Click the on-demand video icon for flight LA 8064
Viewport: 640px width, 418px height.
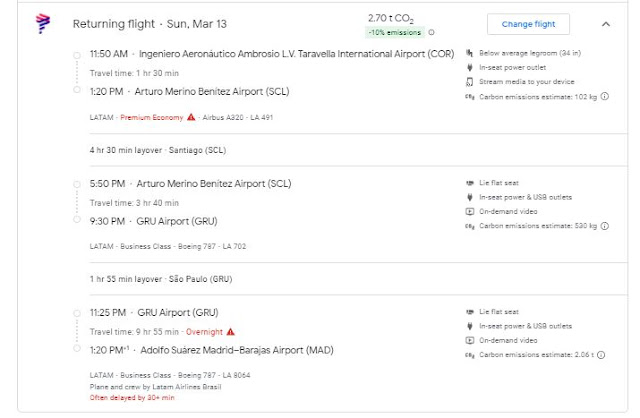click(470, 341)
